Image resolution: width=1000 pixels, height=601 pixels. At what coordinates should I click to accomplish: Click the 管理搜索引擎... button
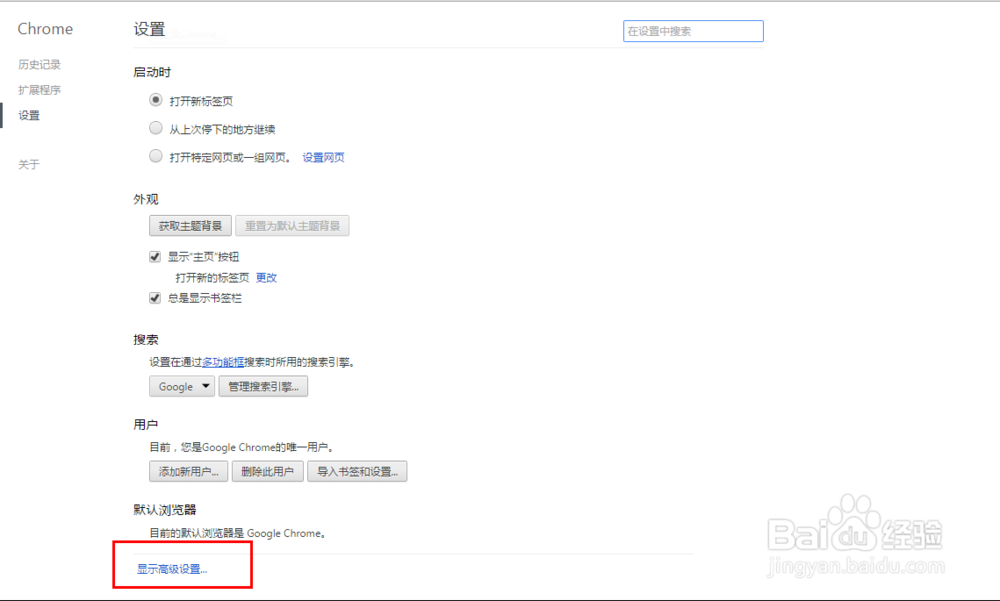(263, 387)
